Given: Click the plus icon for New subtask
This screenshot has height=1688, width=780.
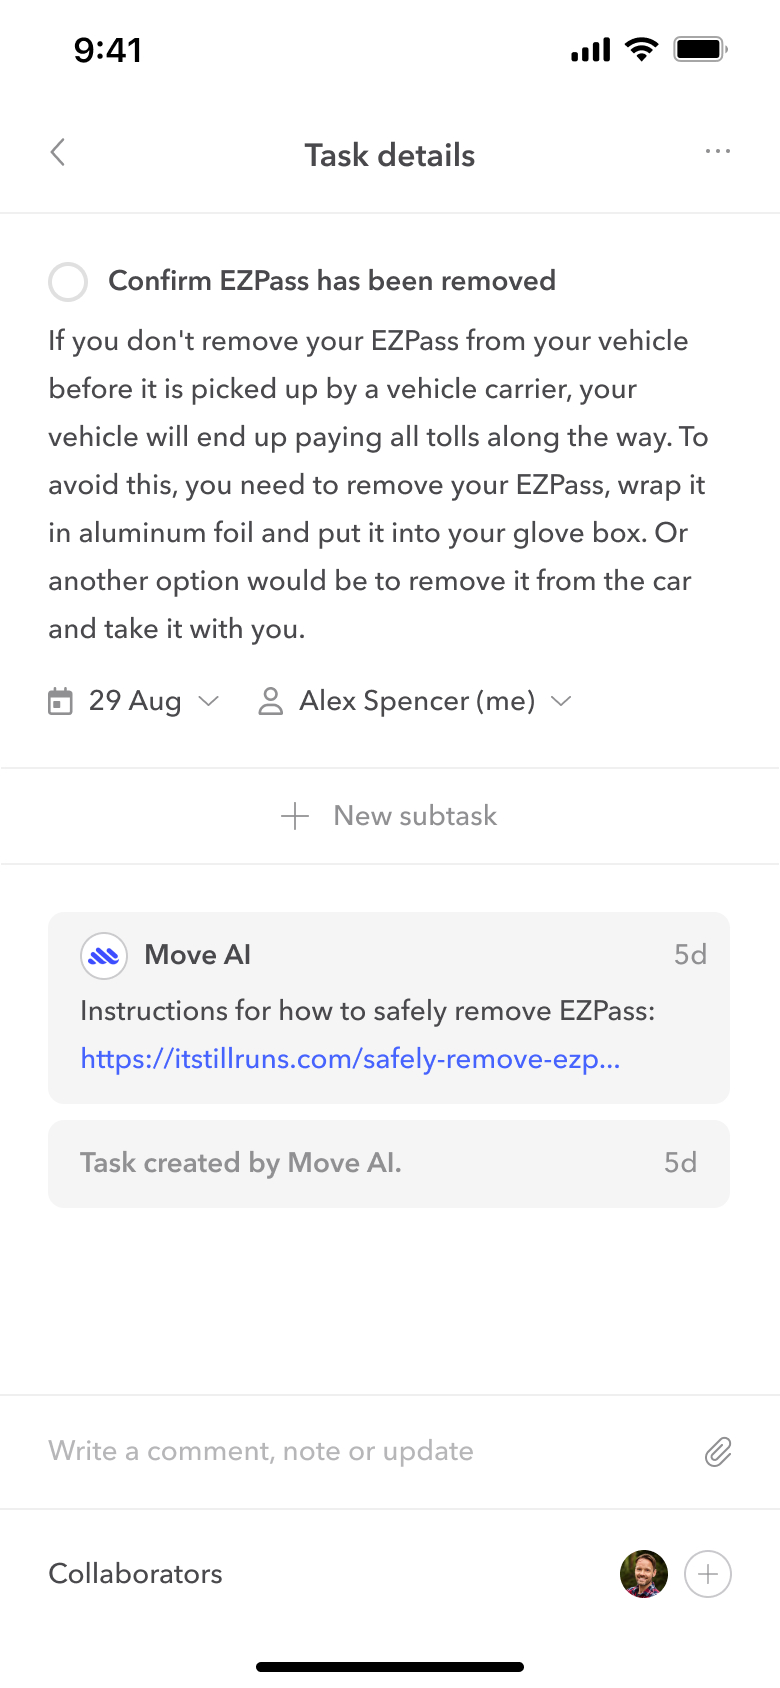Looking at the screenshot, I should tap(295, 816).
